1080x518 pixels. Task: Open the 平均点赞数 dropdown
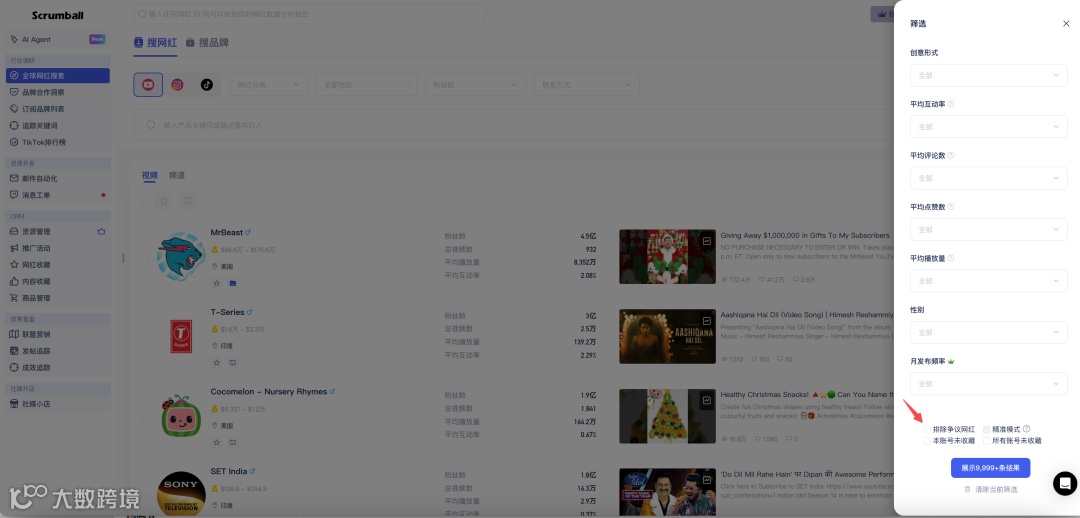[988, 229]
